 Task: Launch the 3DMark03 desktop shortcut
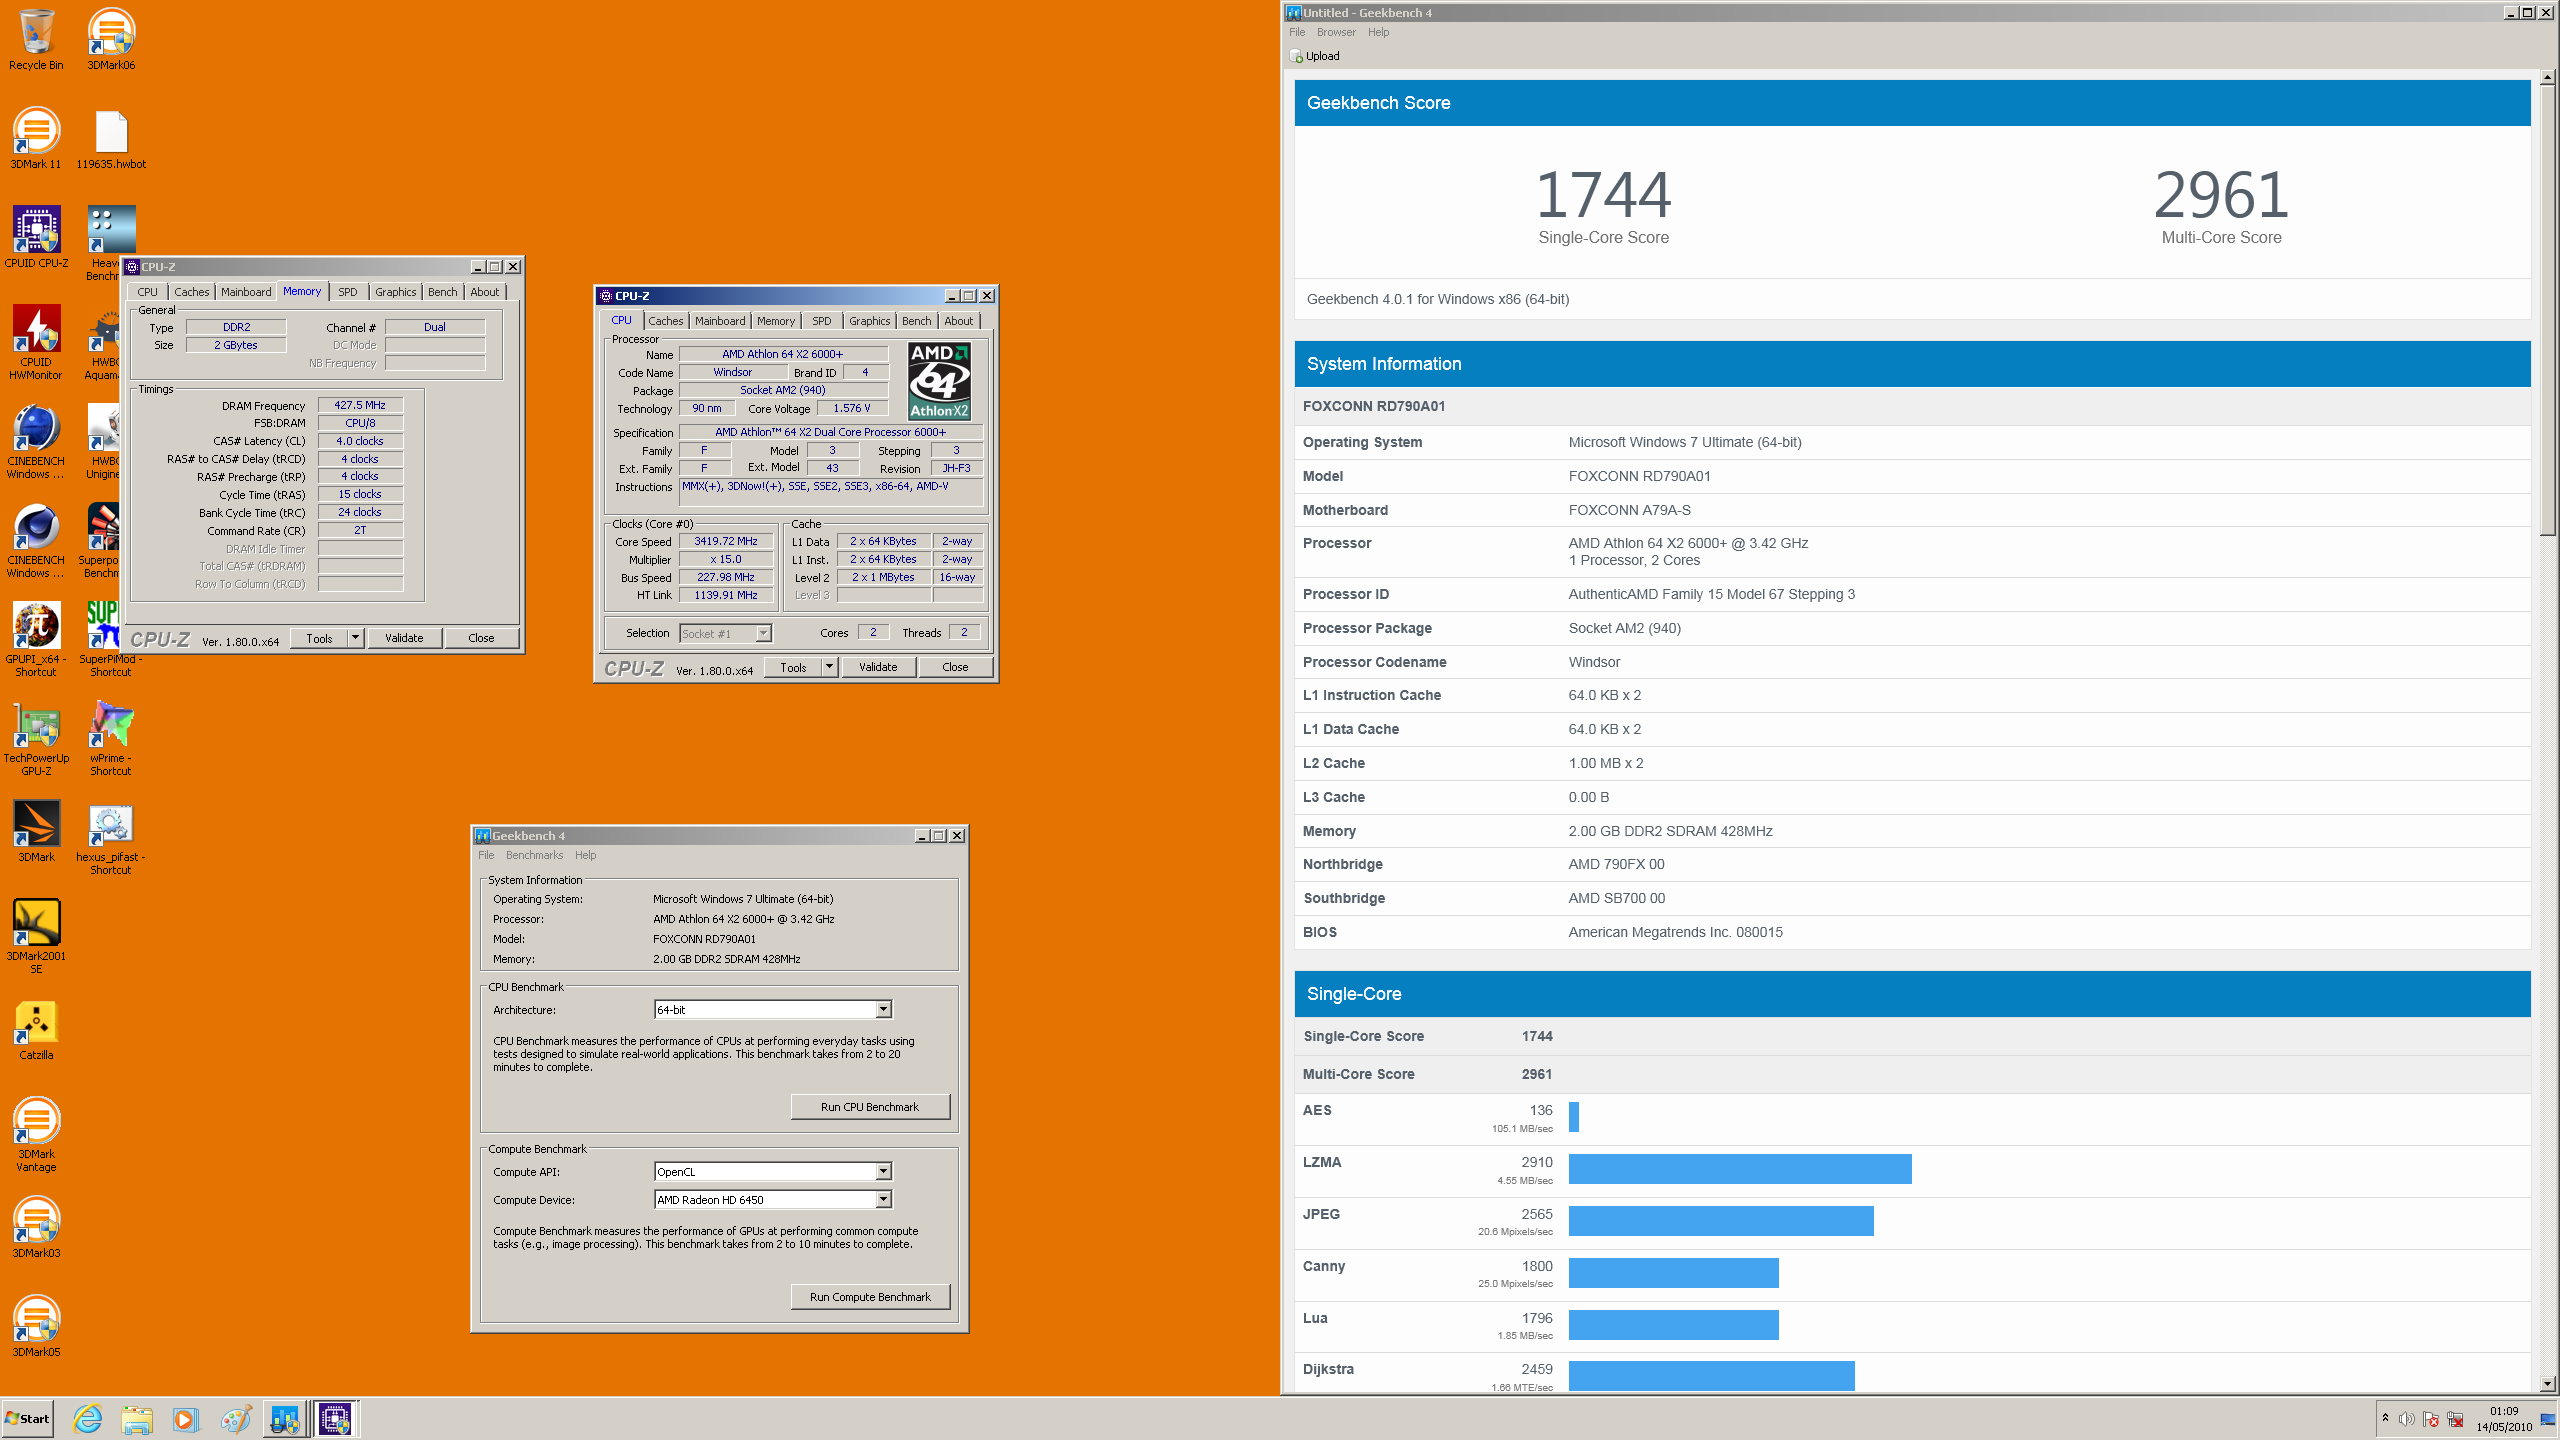(36, 1227)
